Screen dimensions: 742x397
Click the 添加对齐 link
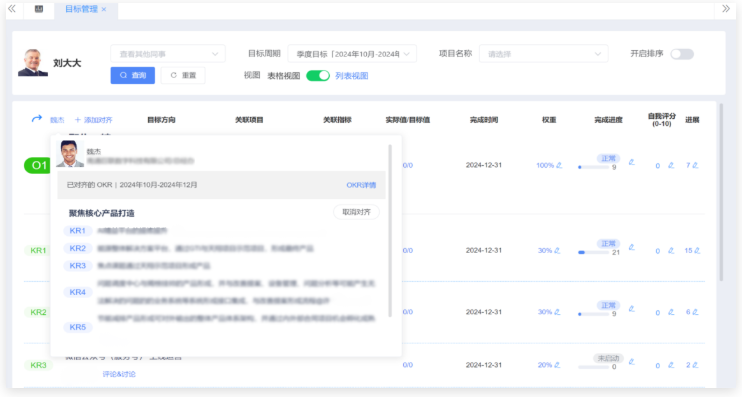[x=93, y=120]
